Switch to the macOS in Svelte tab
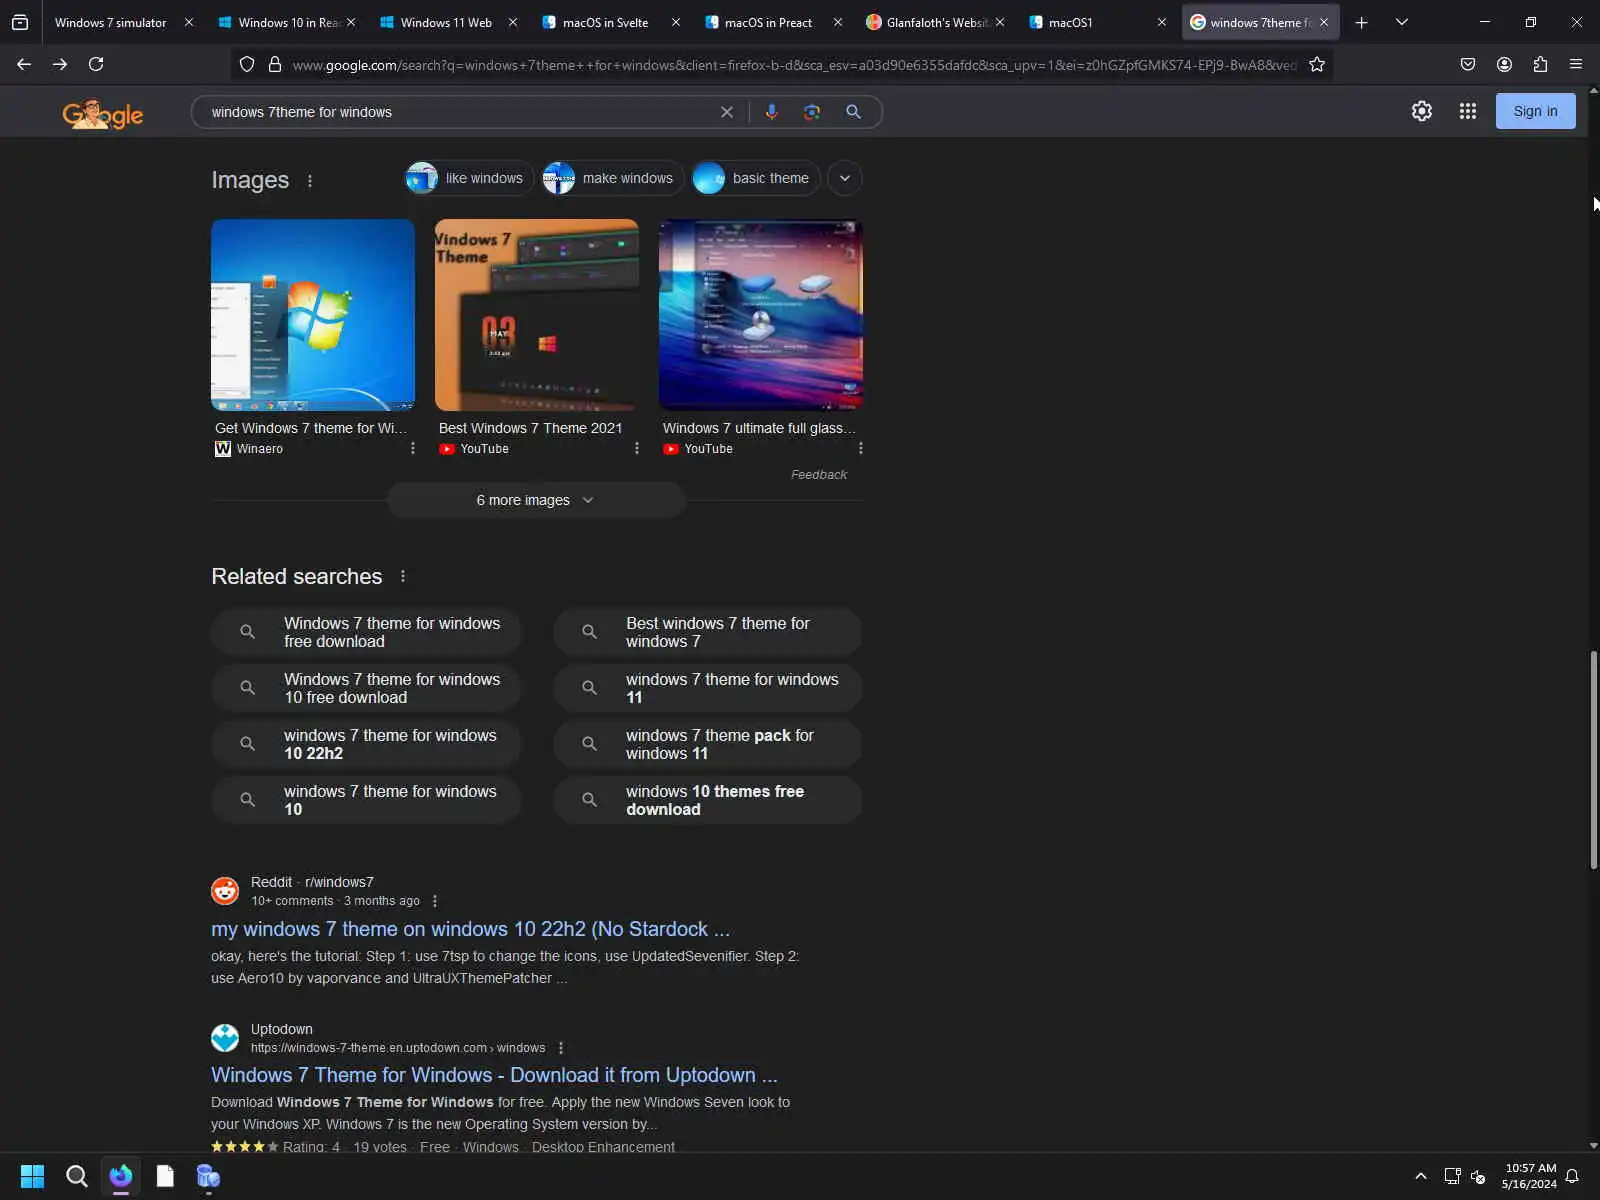The width and height of the screenshot is (1600, 1200). pos(605,22)
